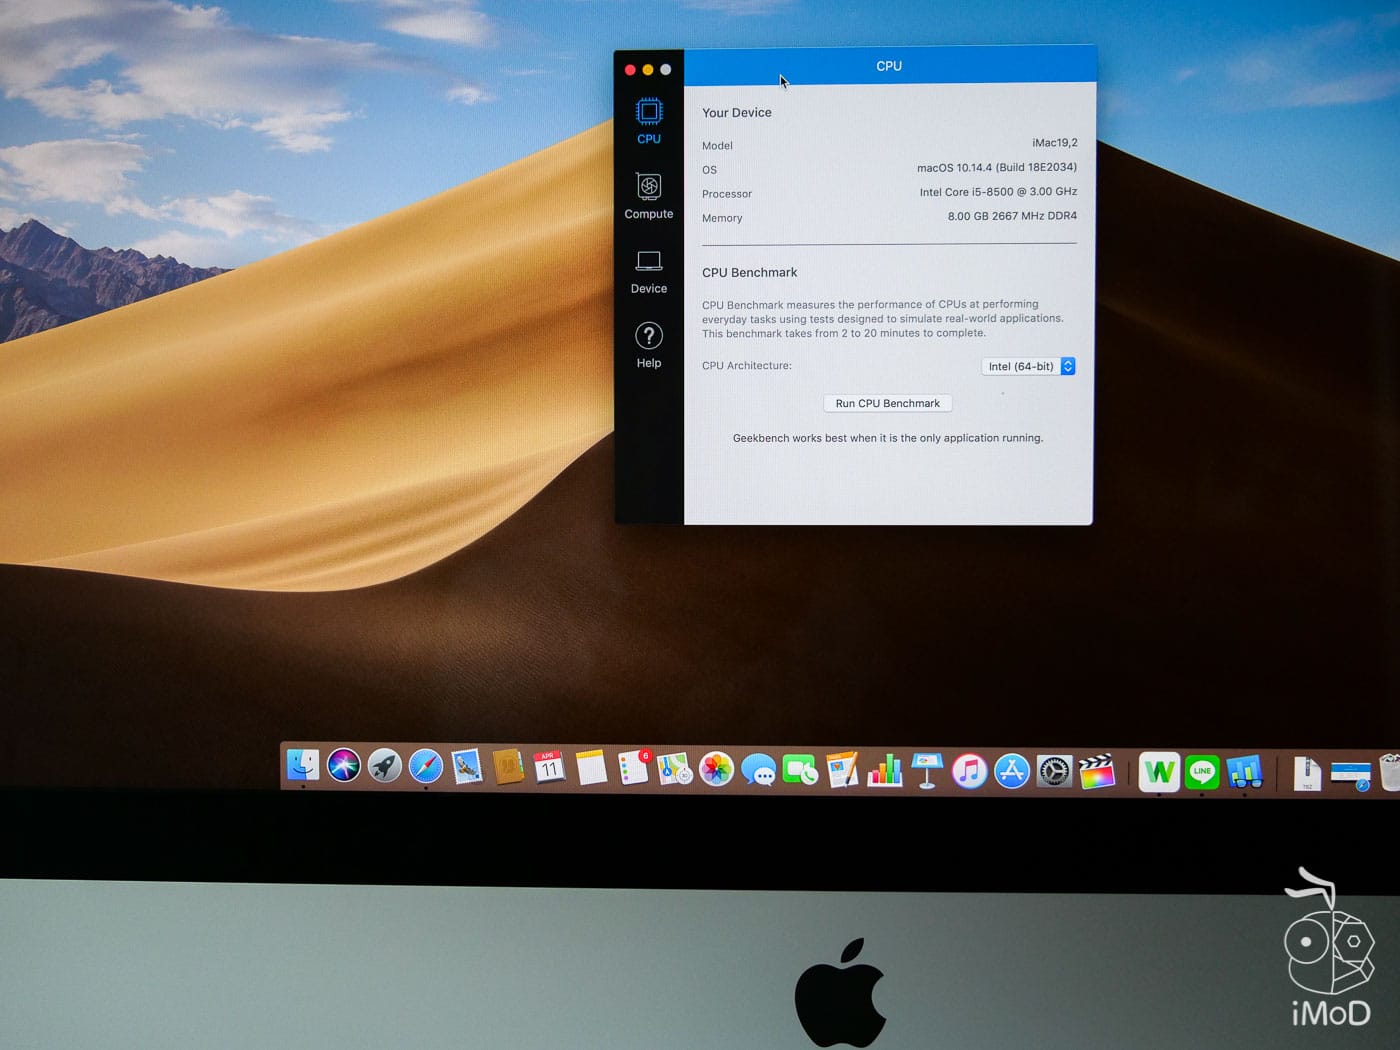Open LINE from the Dock

pos(1201,770)
